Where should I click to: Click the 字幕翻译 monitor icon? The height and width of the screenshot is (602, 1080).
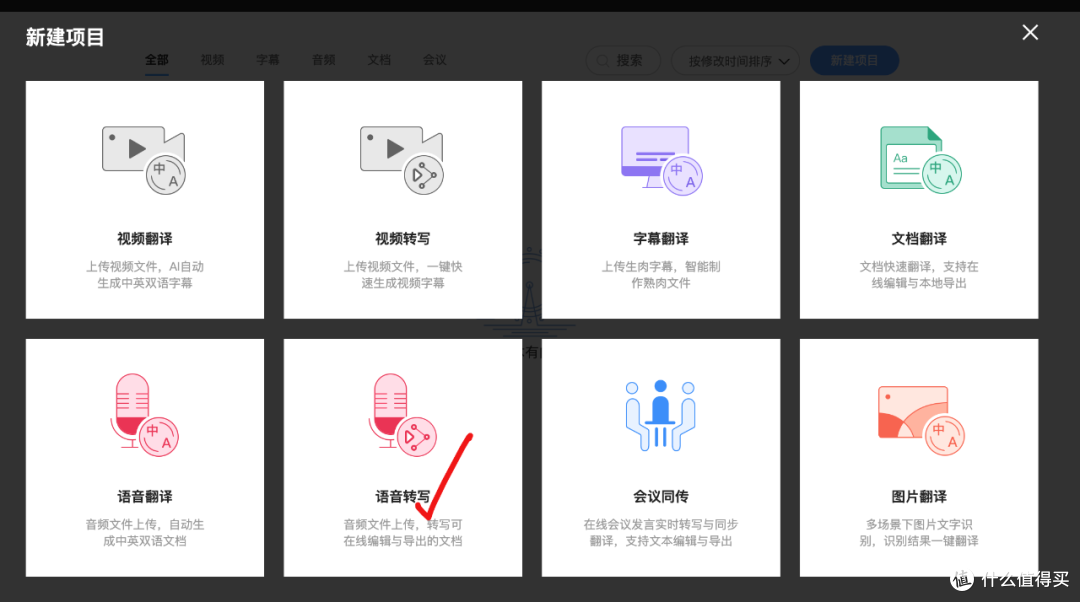pyautogui.click(x=661, y=160)
